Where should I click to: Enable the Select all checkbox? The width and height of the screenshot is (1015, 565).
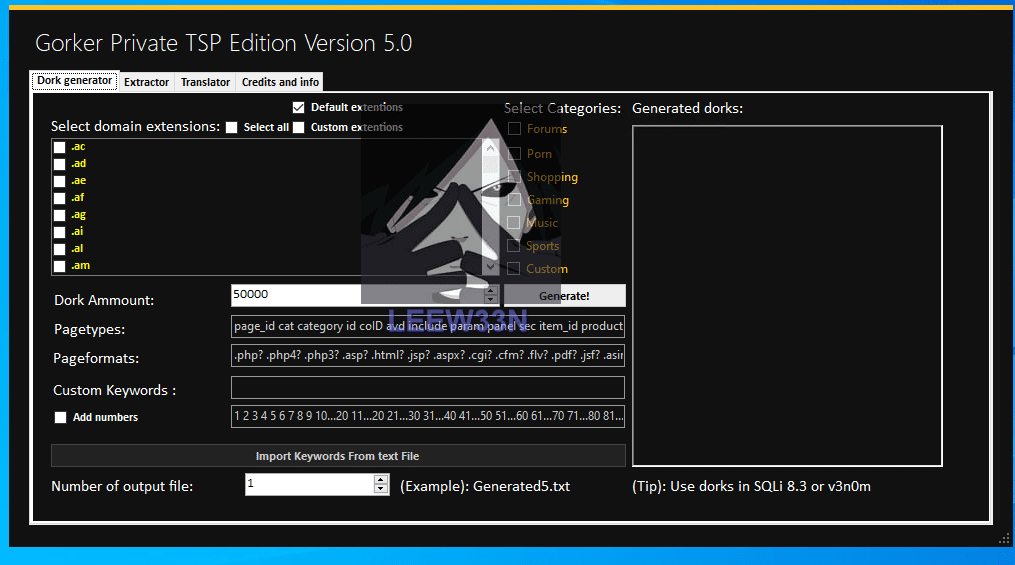[x=232, y=128]
